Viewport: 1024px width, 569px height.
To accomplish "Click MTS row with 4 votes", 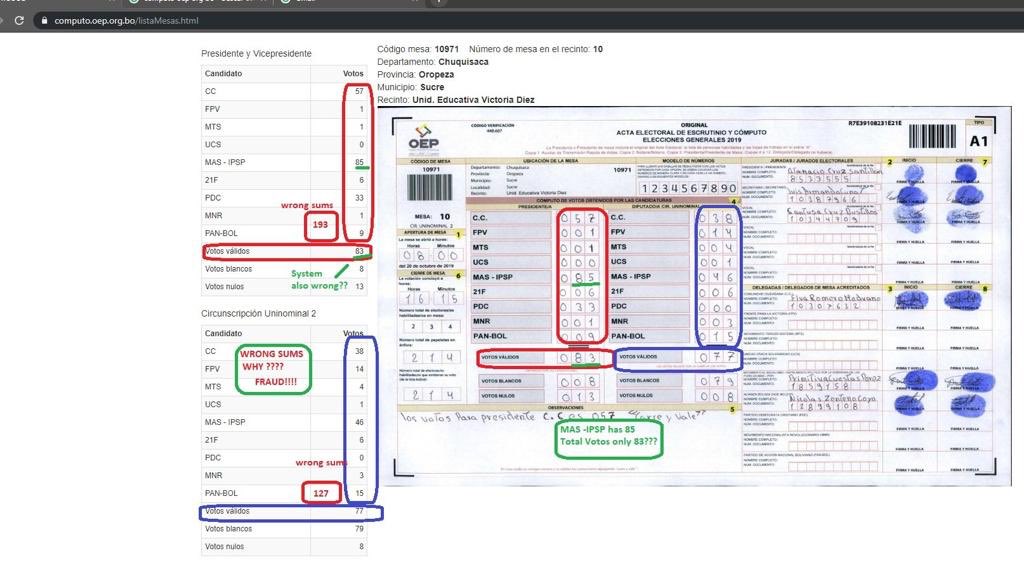I will (284, 387).
